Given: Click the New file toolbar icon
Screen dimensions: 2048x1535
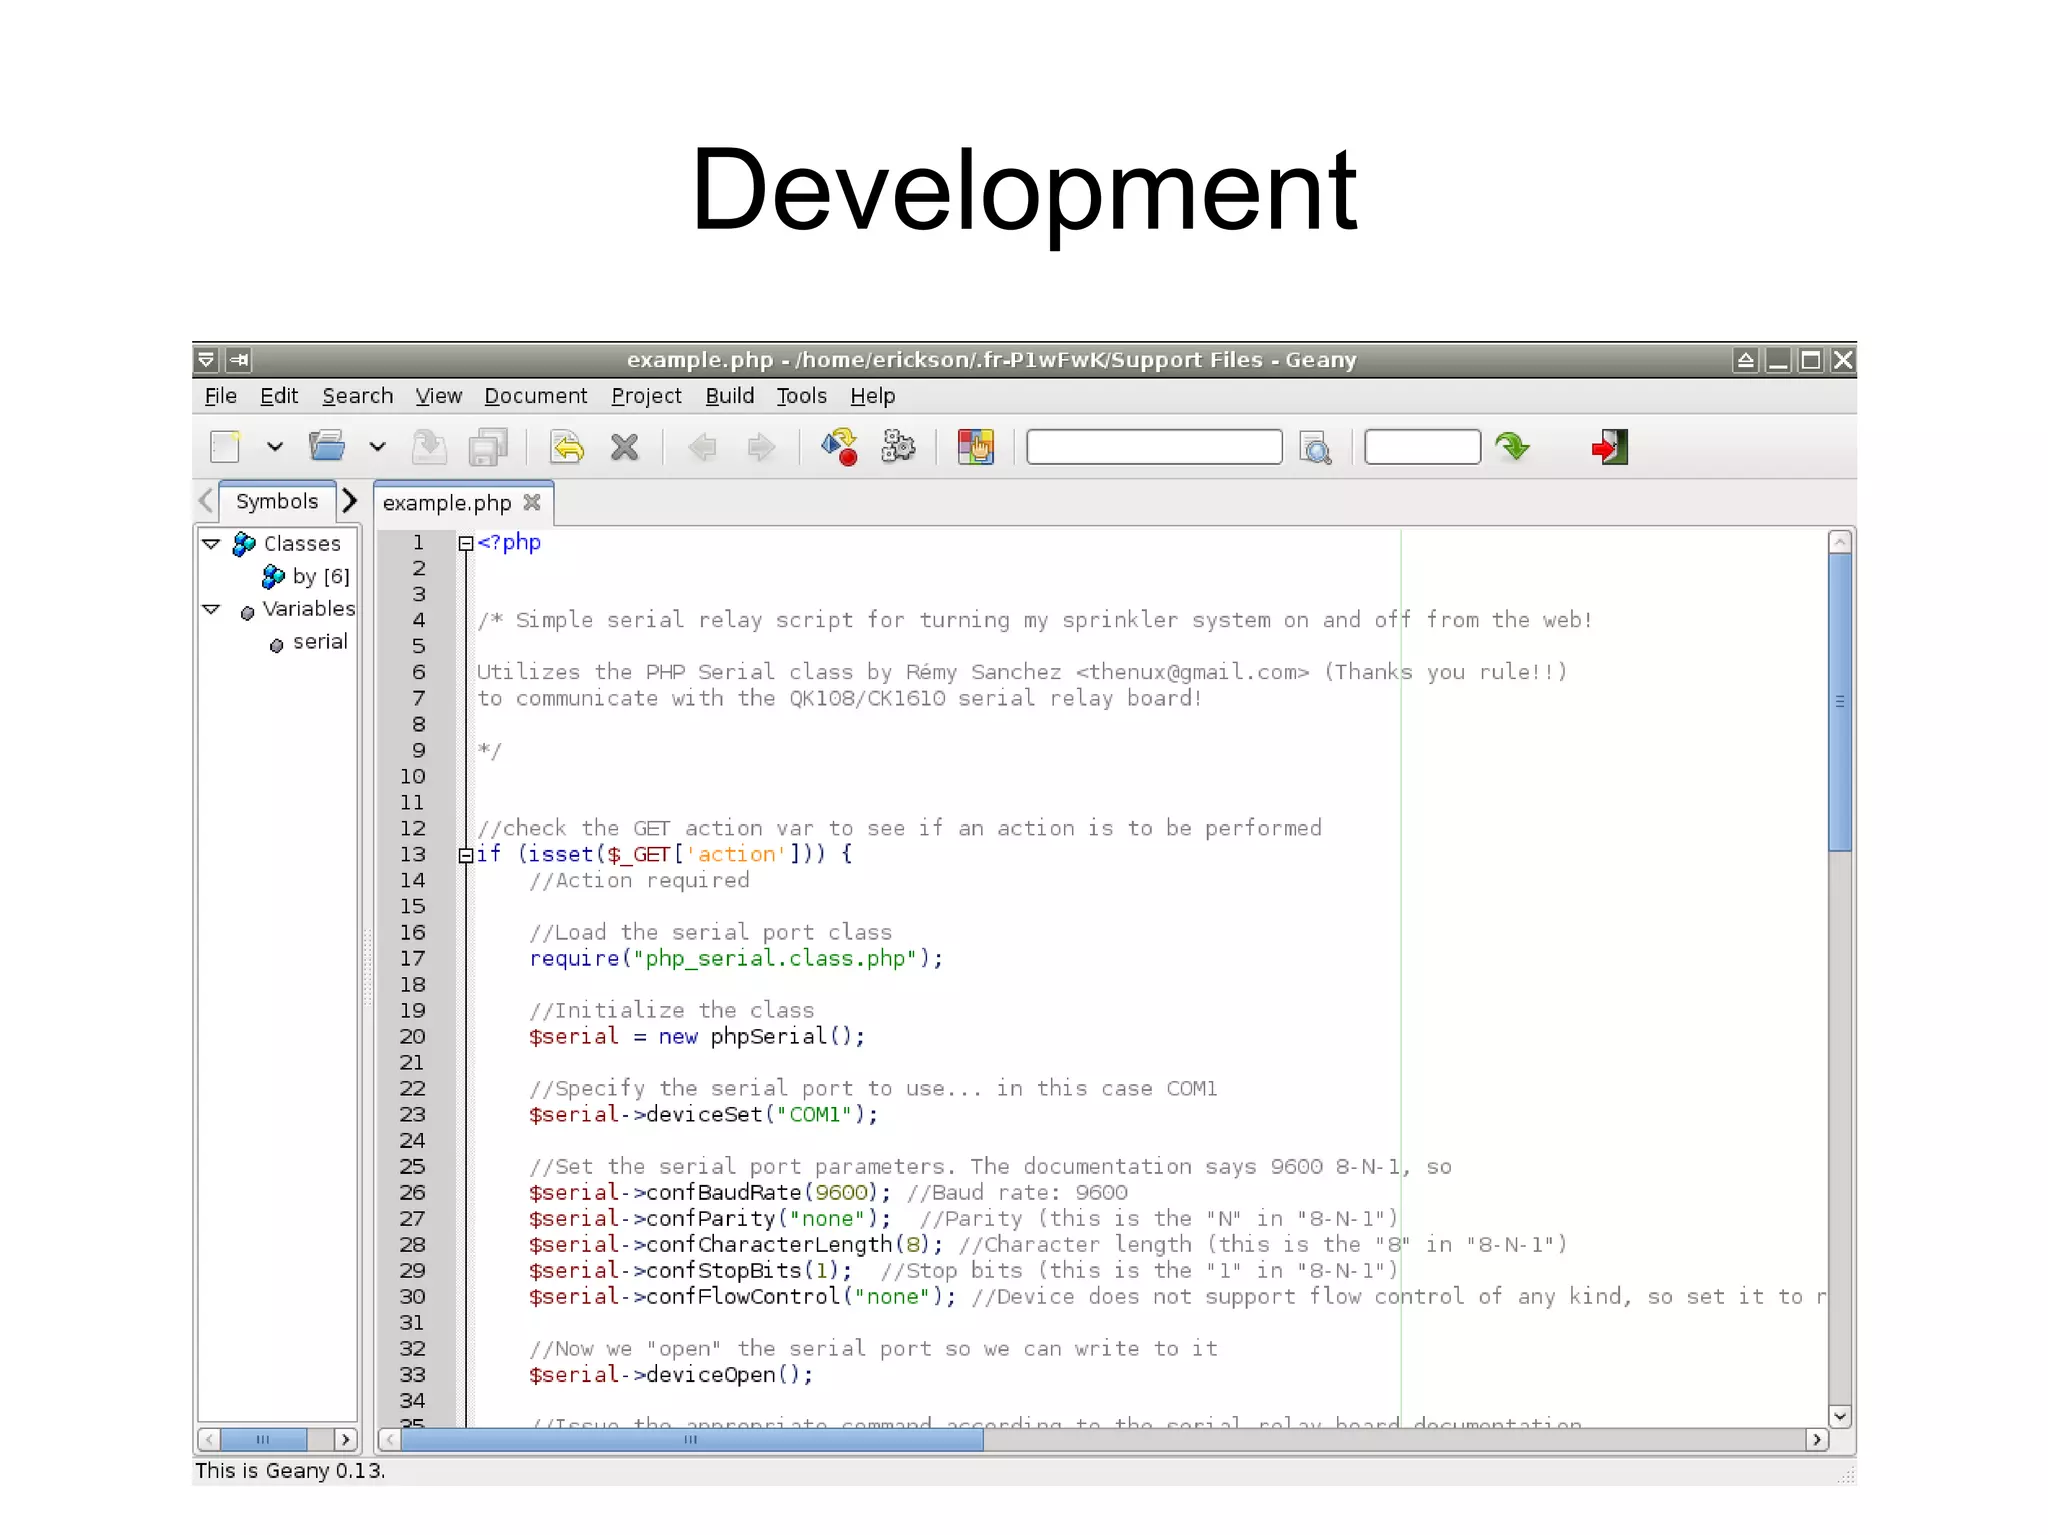Looking at the screenshot, I should (x=226, y=447).
